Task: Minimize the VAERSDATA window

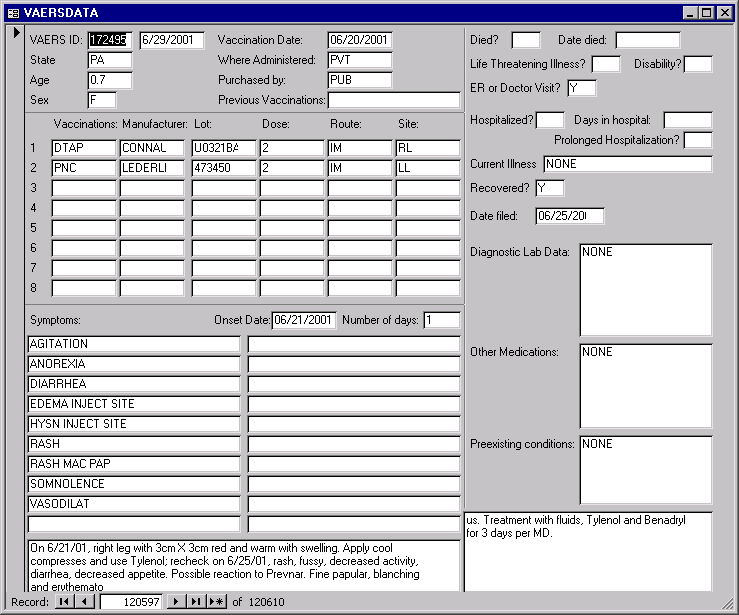Action: pos(690,13)
